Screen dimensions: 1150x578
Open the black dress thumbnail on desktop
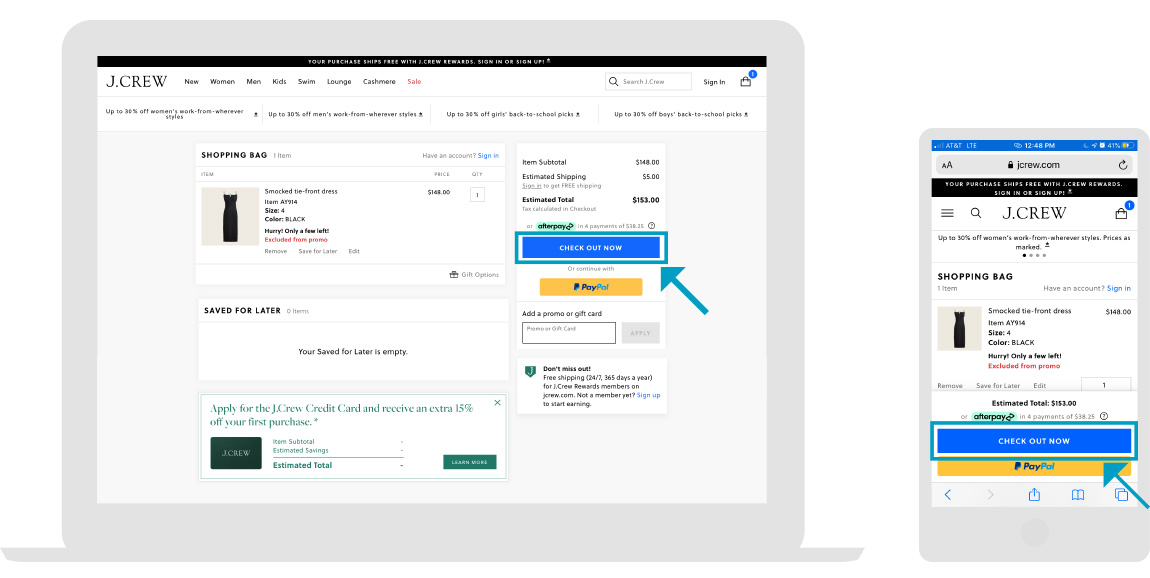230,216
